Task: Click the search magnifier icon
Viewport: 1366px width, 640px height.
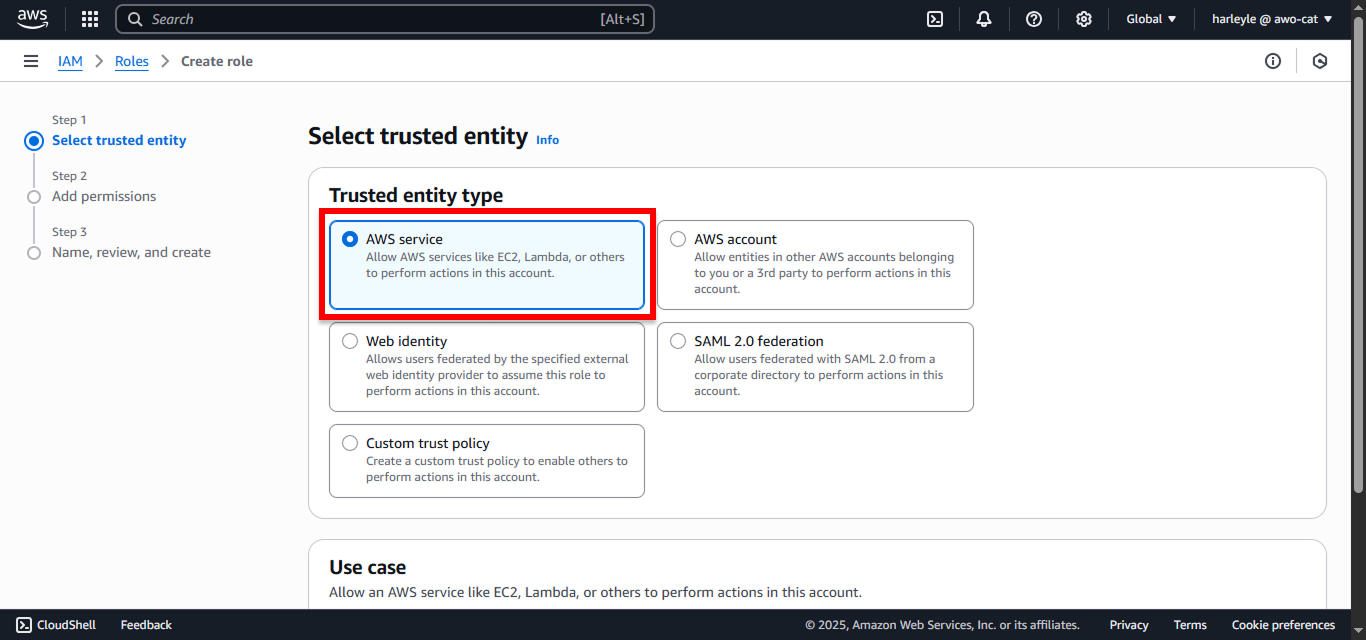Action: click(135, 19)
